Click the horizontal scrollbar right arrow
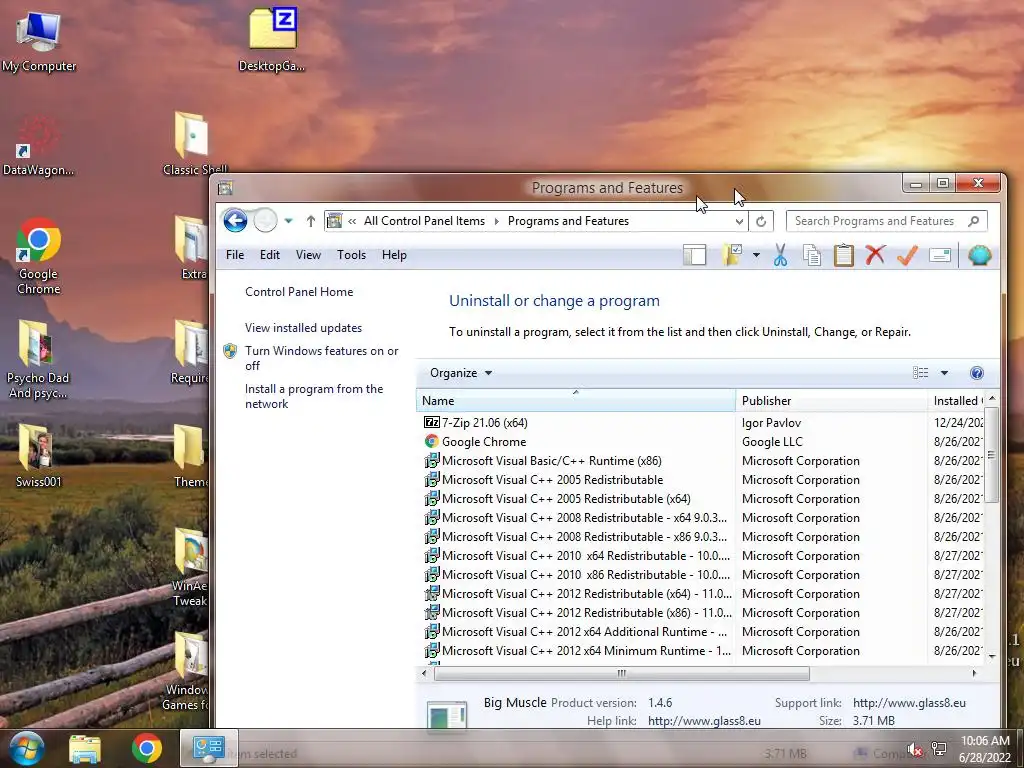The width and height of the screenshot is (1024, 768). click(x=974, y=673)
